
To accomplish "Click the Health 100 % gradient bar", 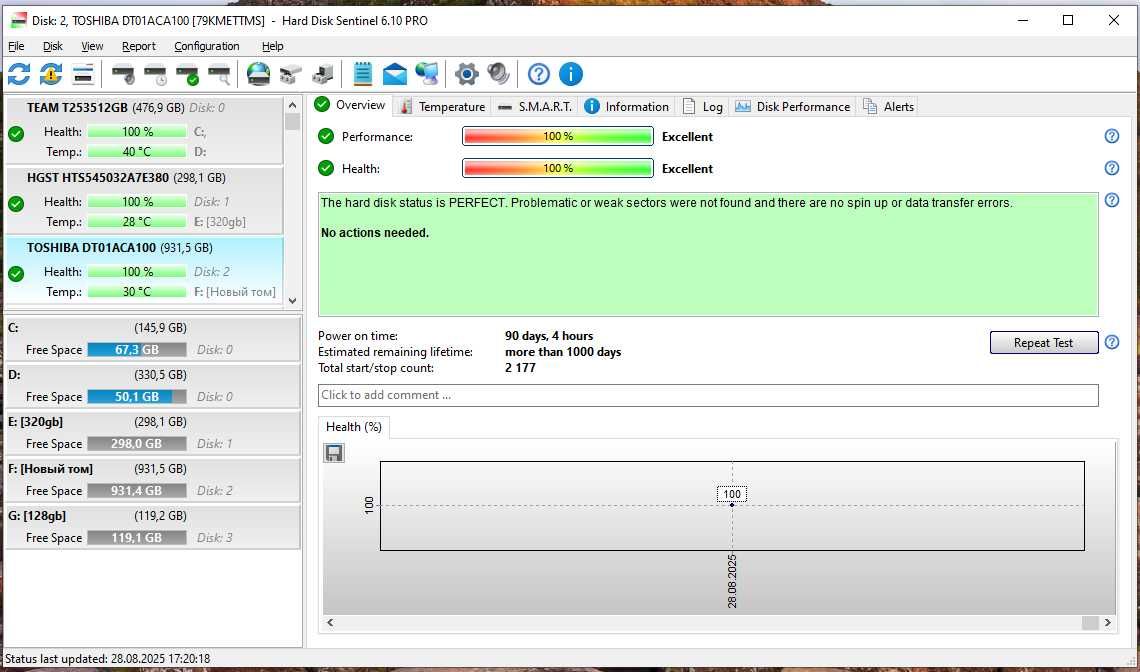I will click(558, 168).
